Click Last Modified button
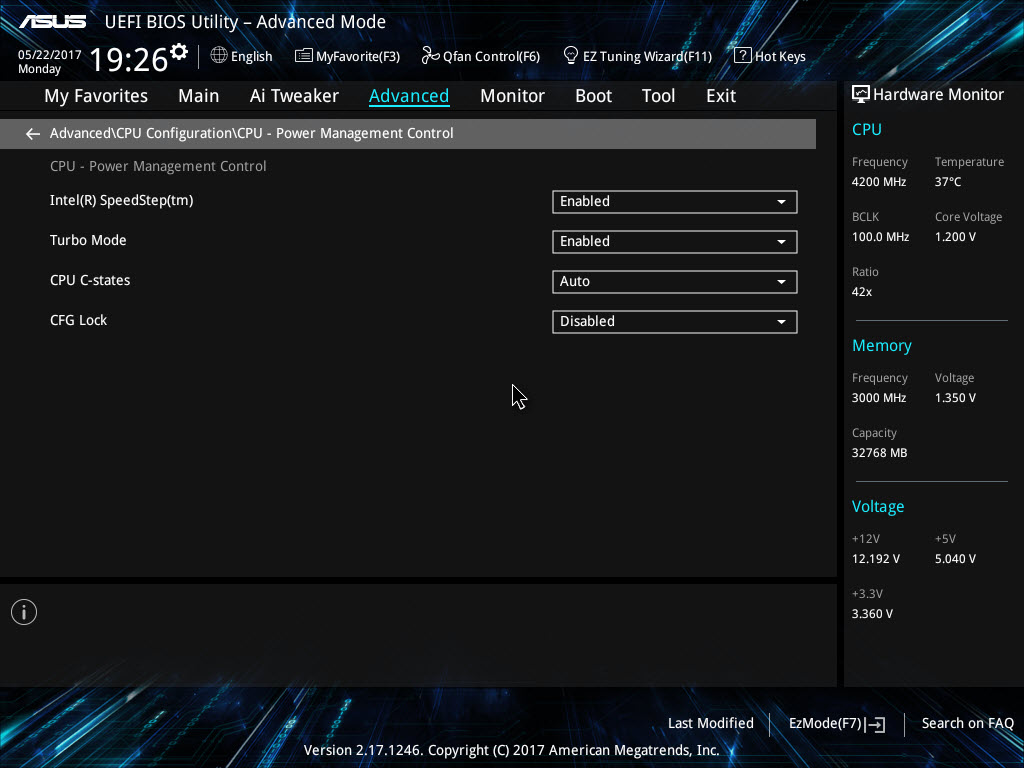The width and height of the screenshot is (1024, 768). (x=711, y=724)
